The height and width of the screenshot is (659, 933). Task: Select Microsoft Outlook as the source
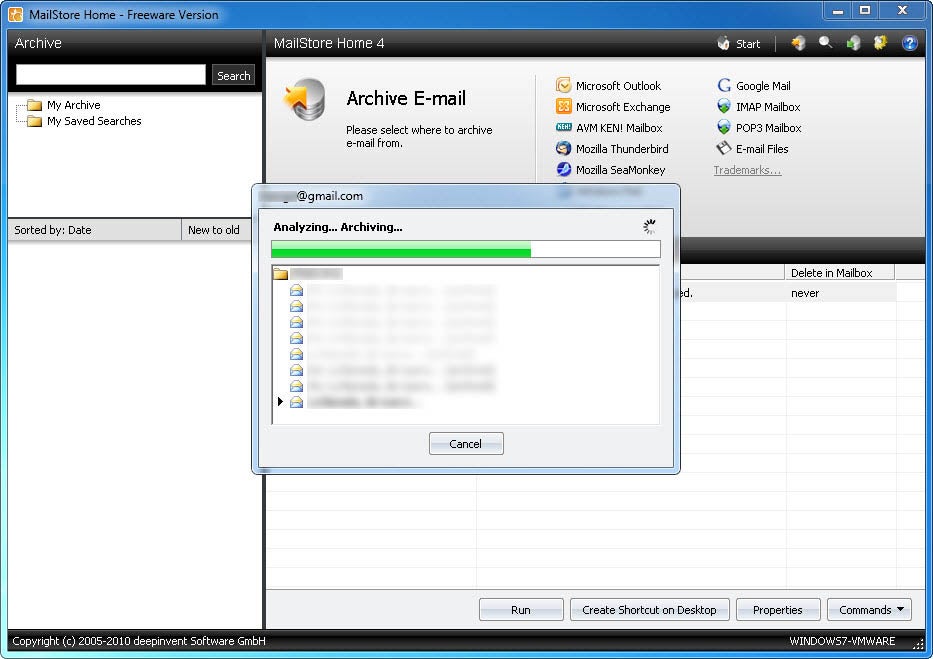(x=609, y=86)
